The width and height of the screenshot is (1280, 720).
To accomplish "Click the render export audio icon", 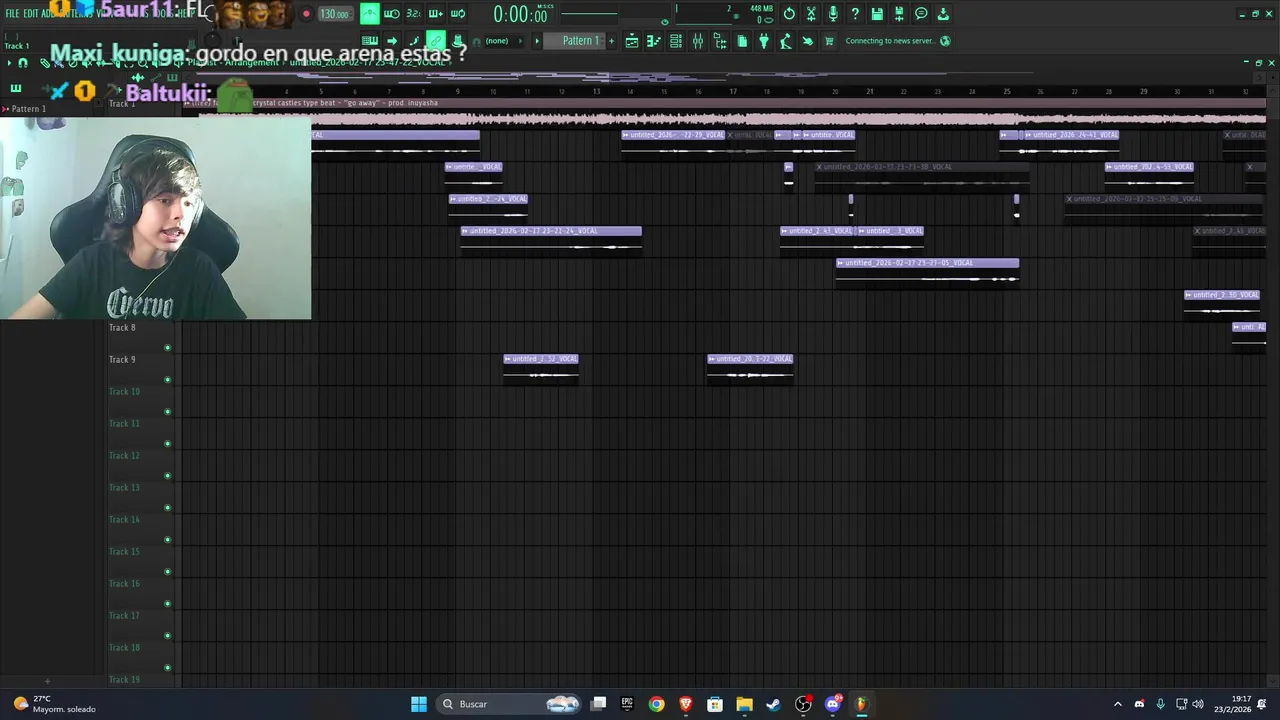I will (x=899, y=14).
